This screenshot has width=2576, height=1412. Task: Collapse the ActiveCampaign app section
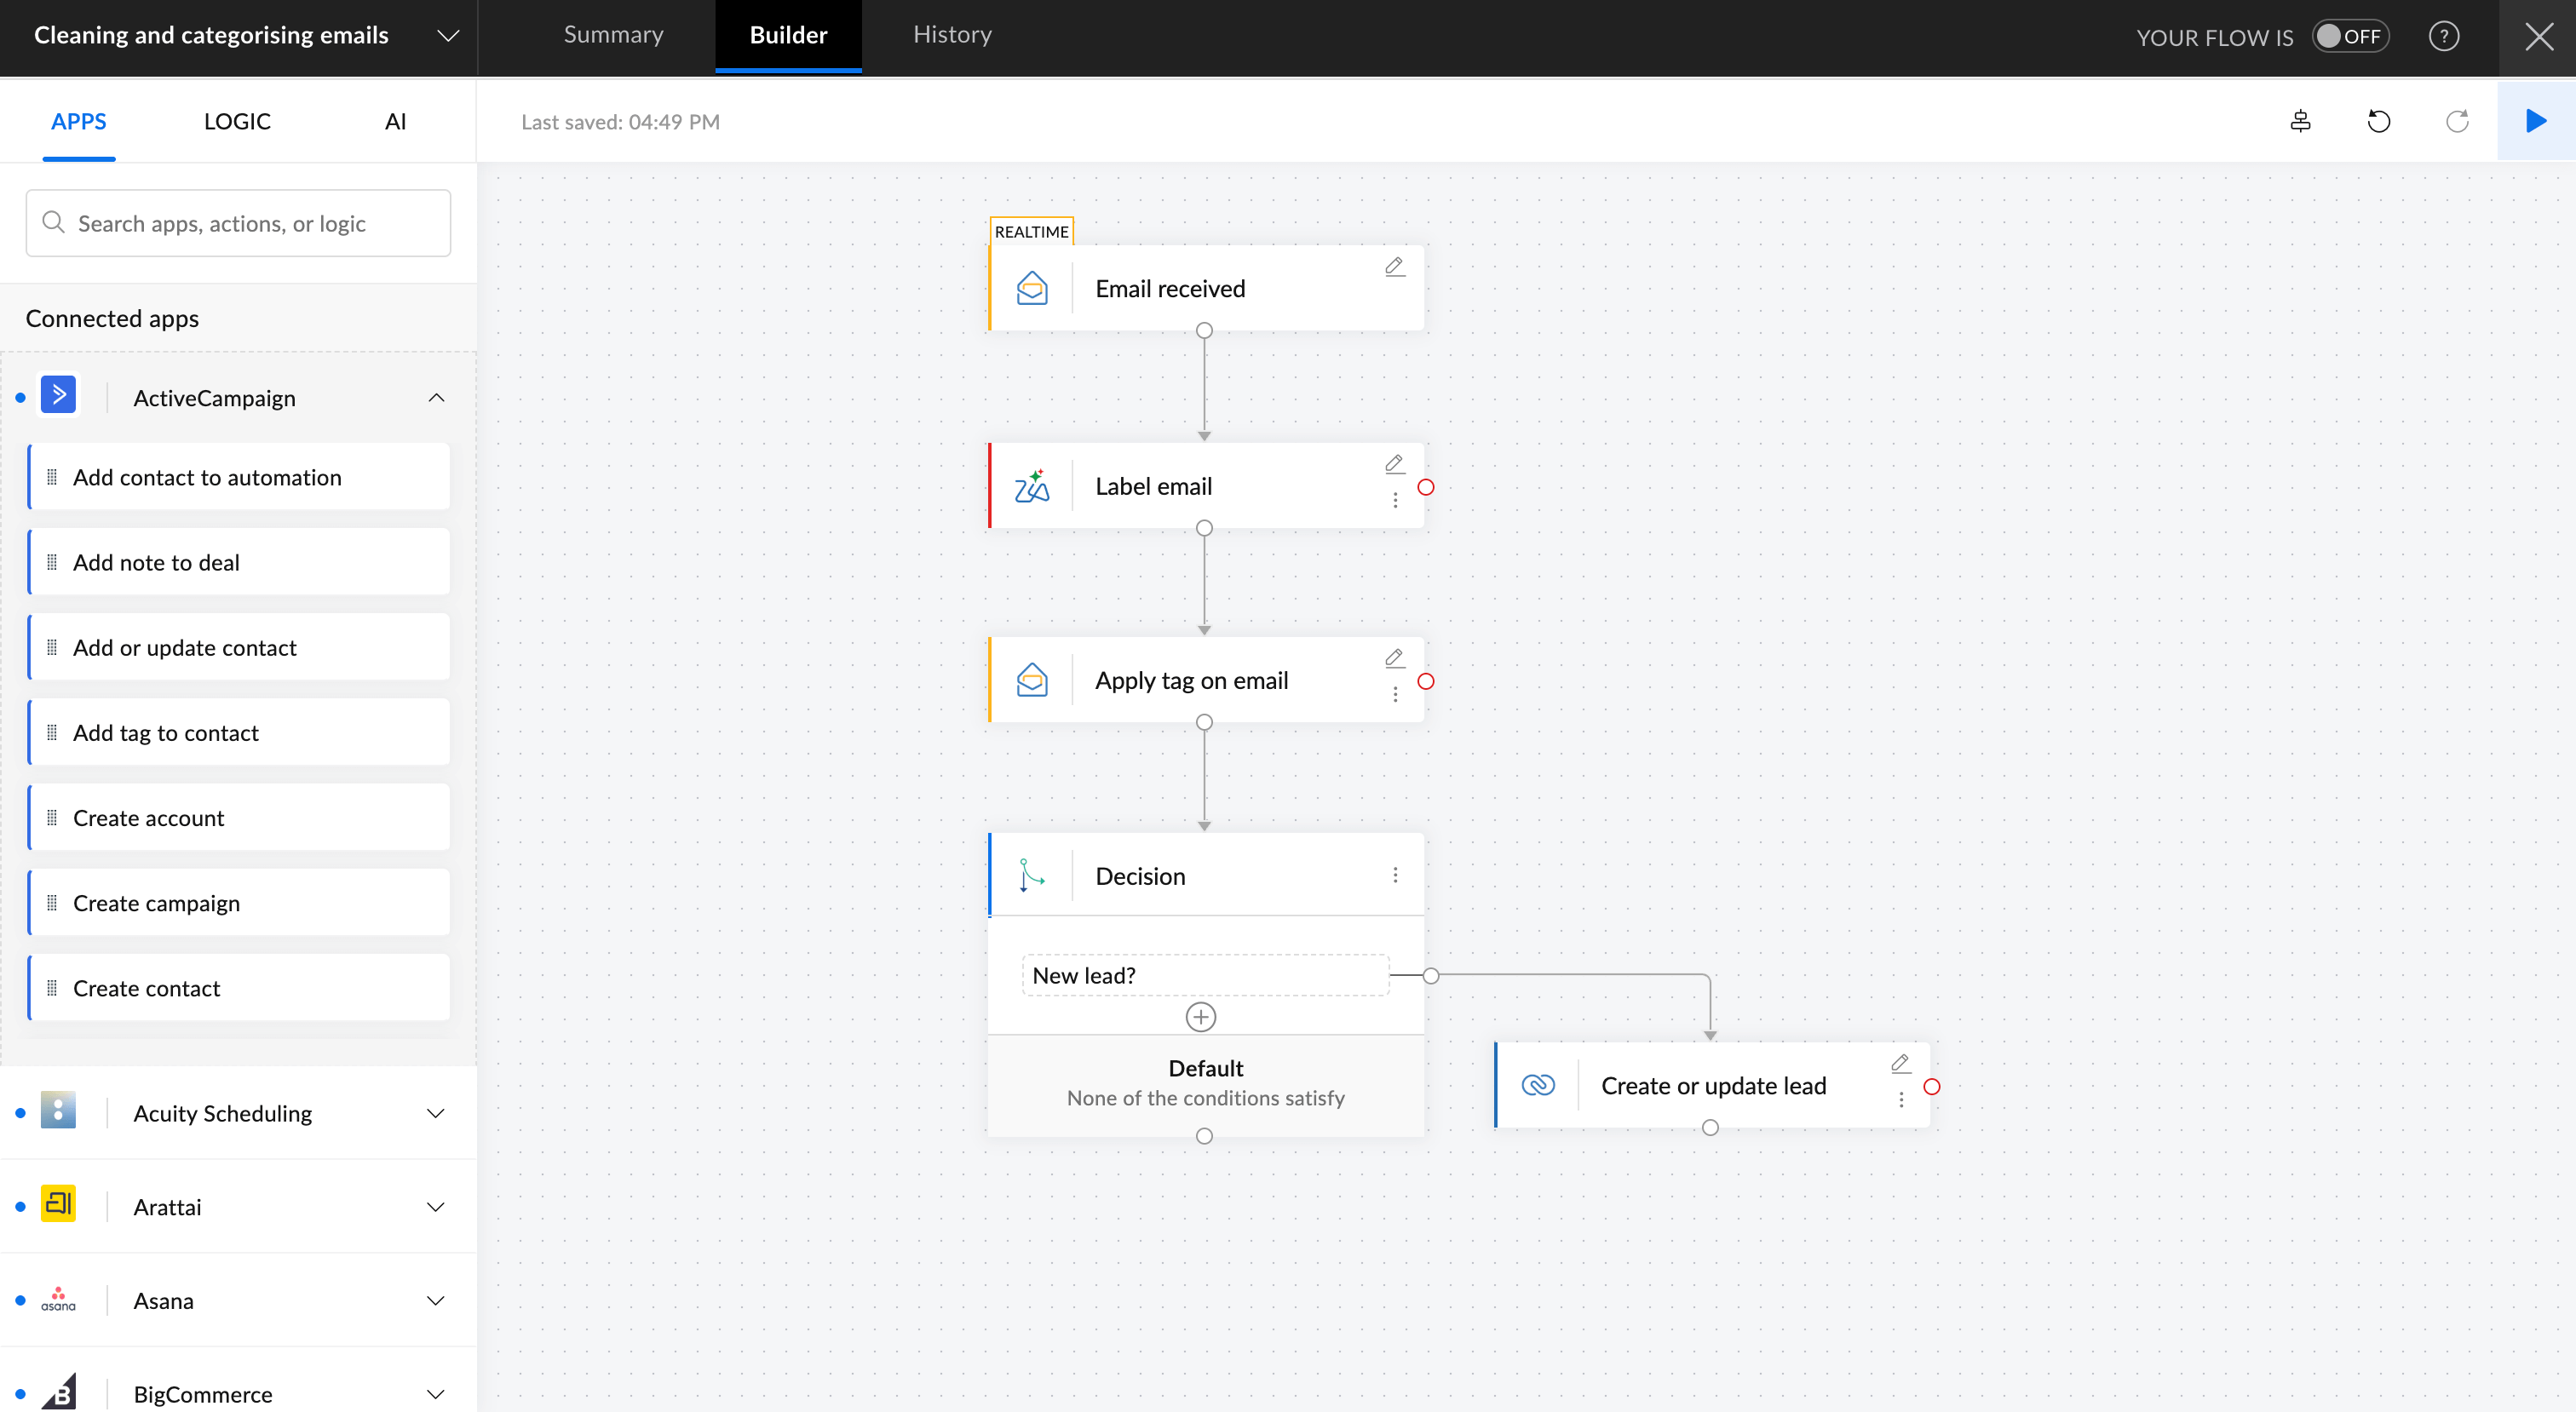(436, 398)
